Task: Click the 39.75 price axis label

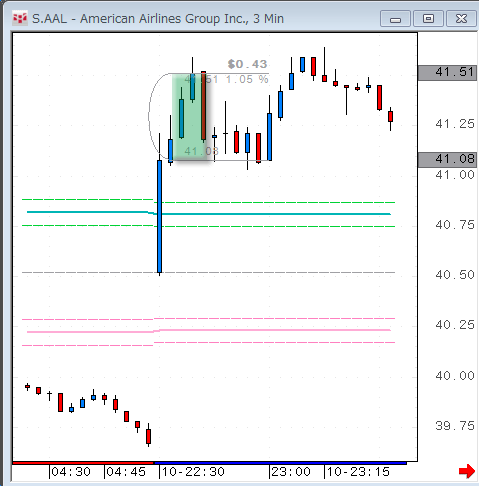Action: click(x=455, y=426)
